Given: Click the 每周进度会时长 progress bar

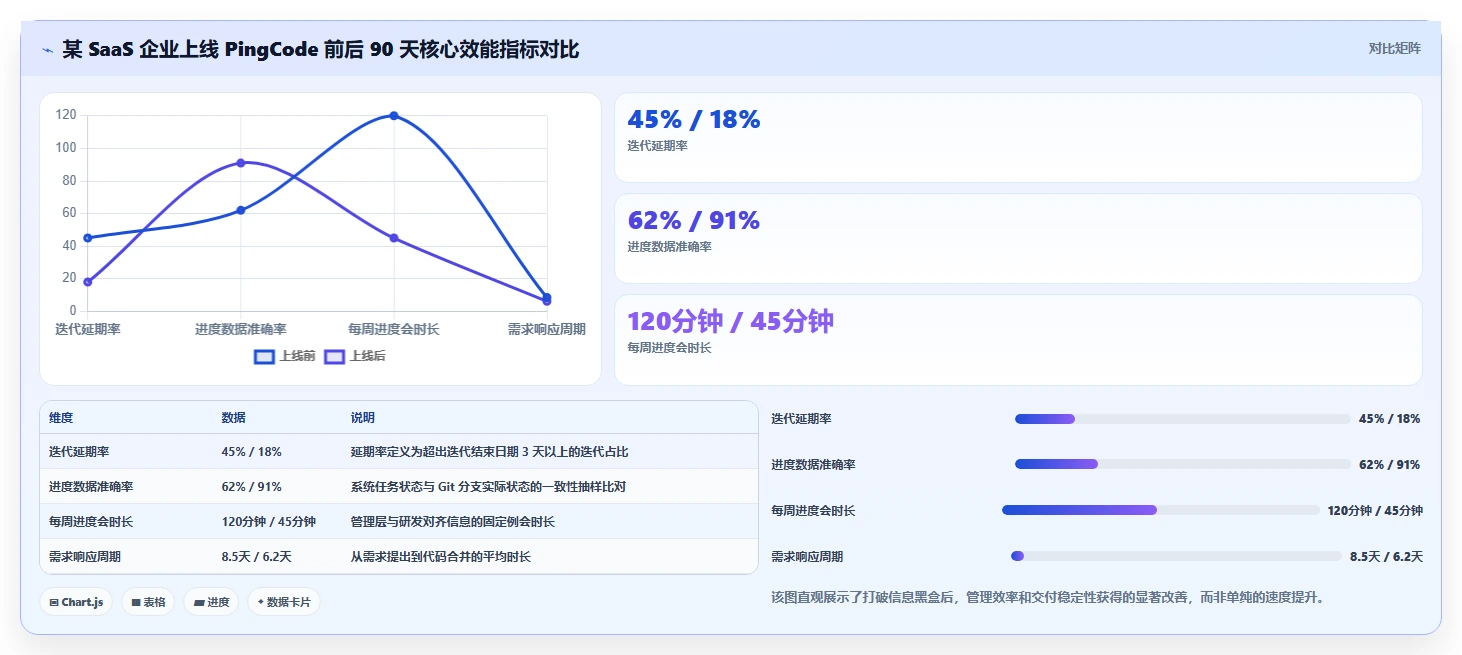Looking at the screenshot, I should (1160, 510).
